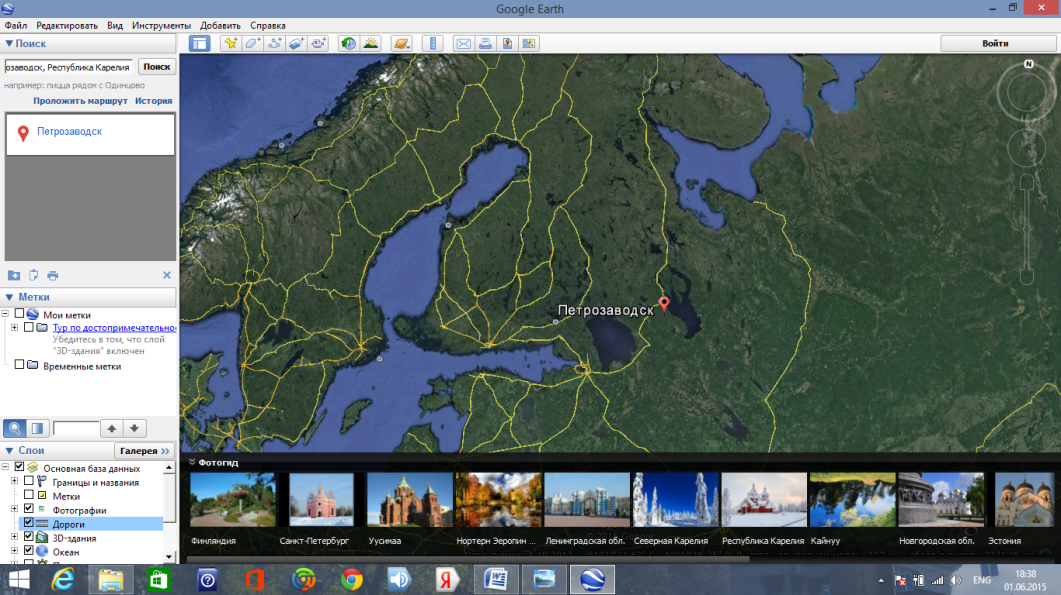This screenshot has height=595, width=1061.
Task: Open the История link
Action: click(x=154, y=101)
